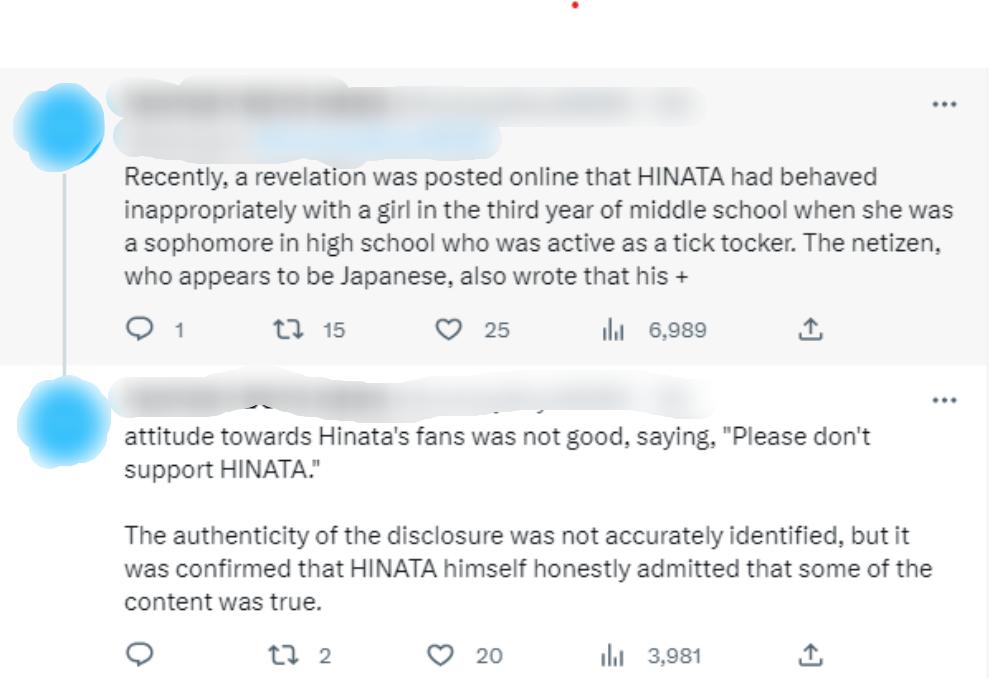View analytics showing 3,981 views

652,656
